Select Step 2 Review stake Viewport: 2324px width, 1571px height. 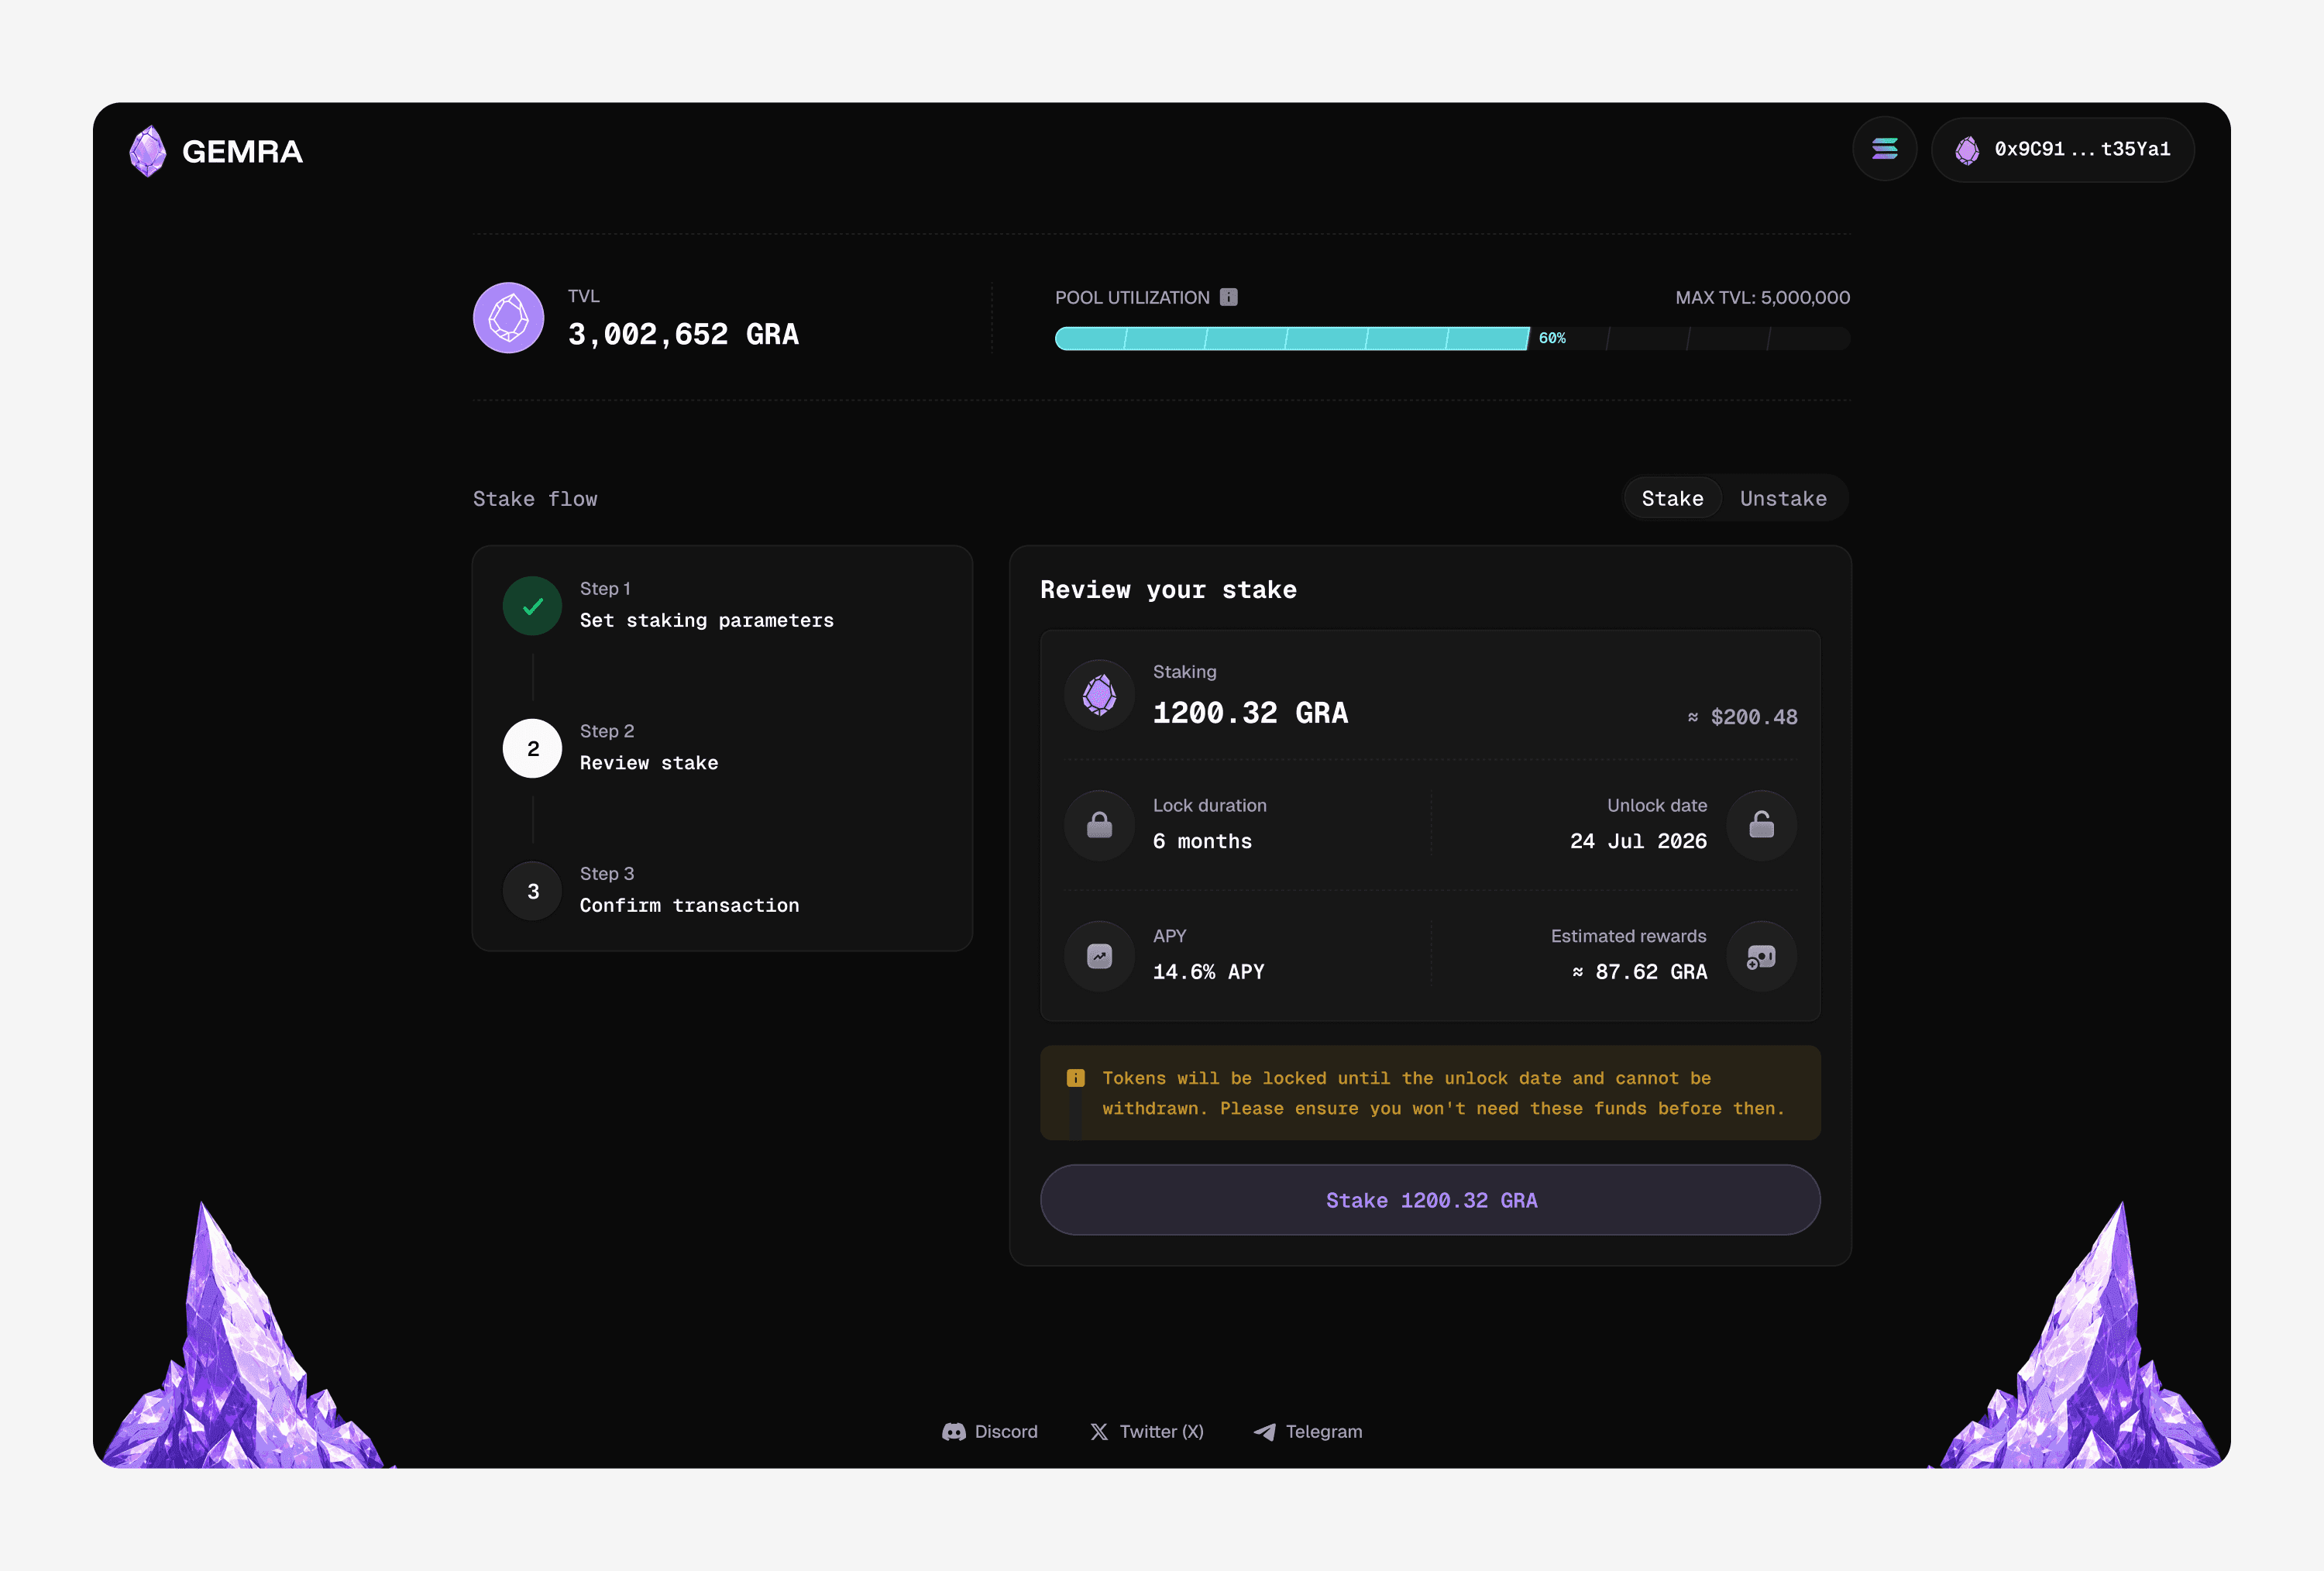pos(532,749)
